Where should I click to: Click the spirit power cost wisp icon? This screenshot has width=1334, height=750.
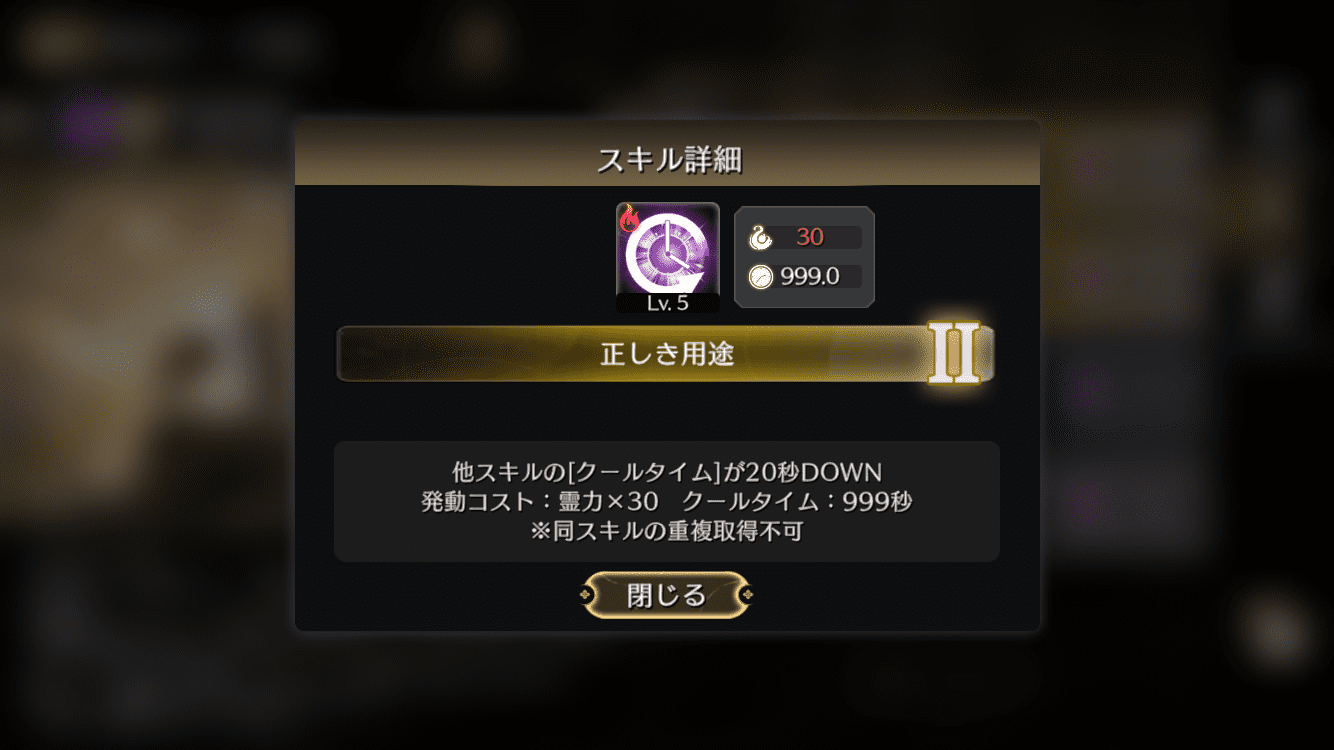(x=761, y=238)
